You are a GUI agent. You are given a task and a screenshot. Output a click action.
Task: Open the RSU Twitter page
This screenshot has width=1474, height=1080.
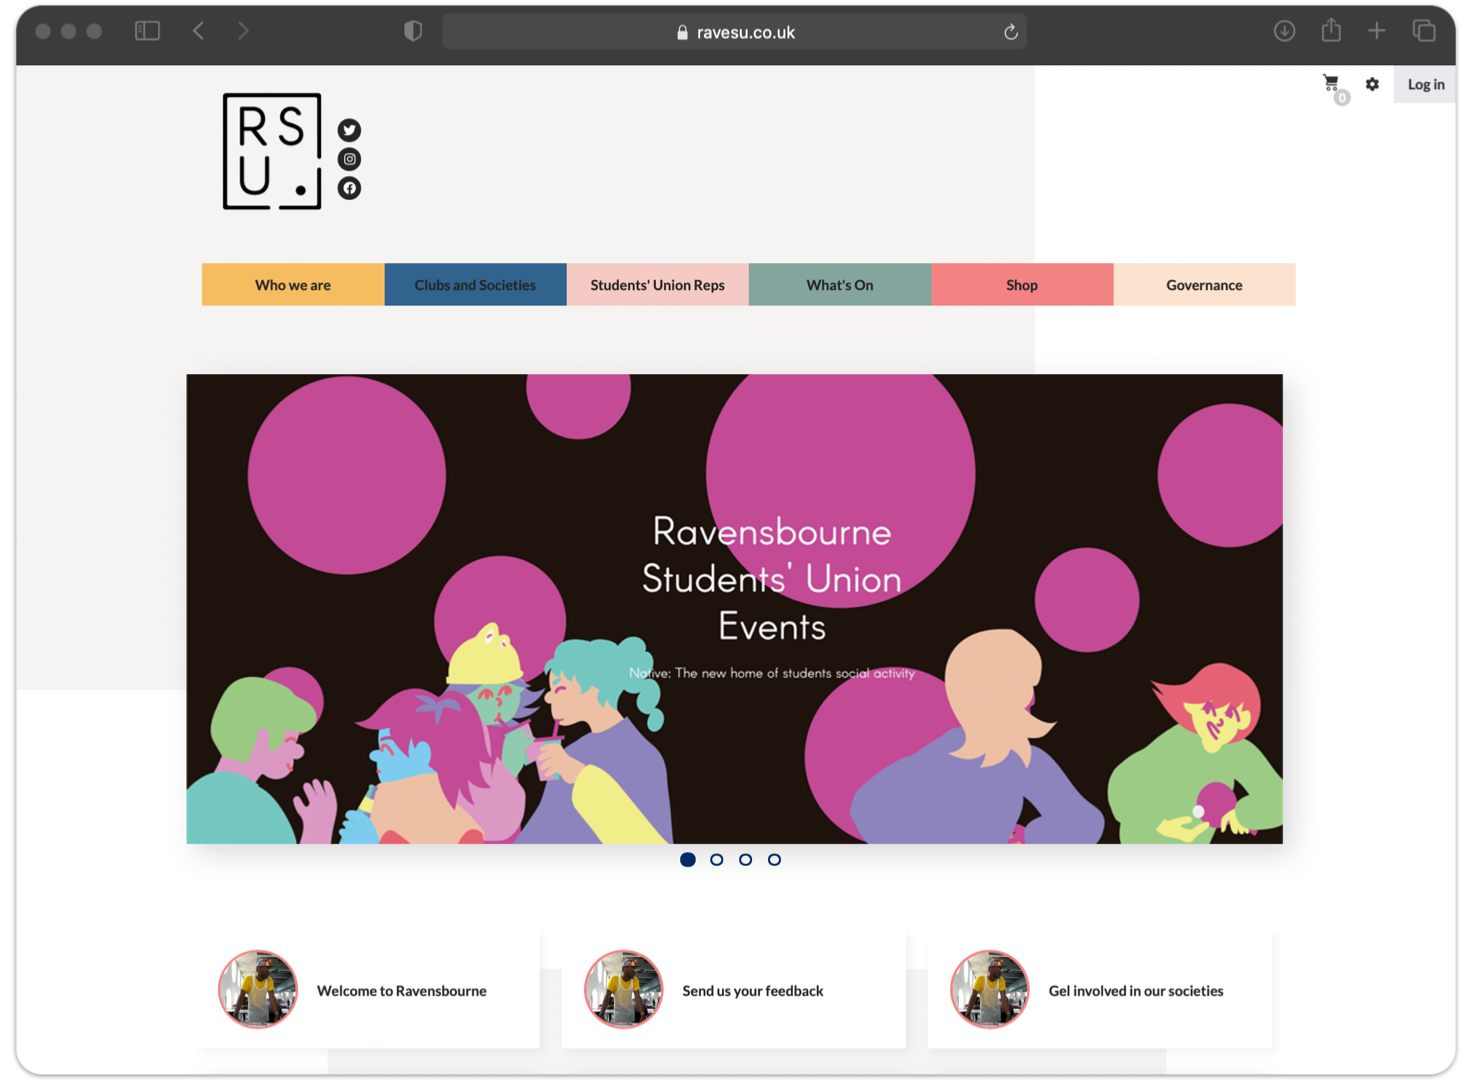(349, 130)
